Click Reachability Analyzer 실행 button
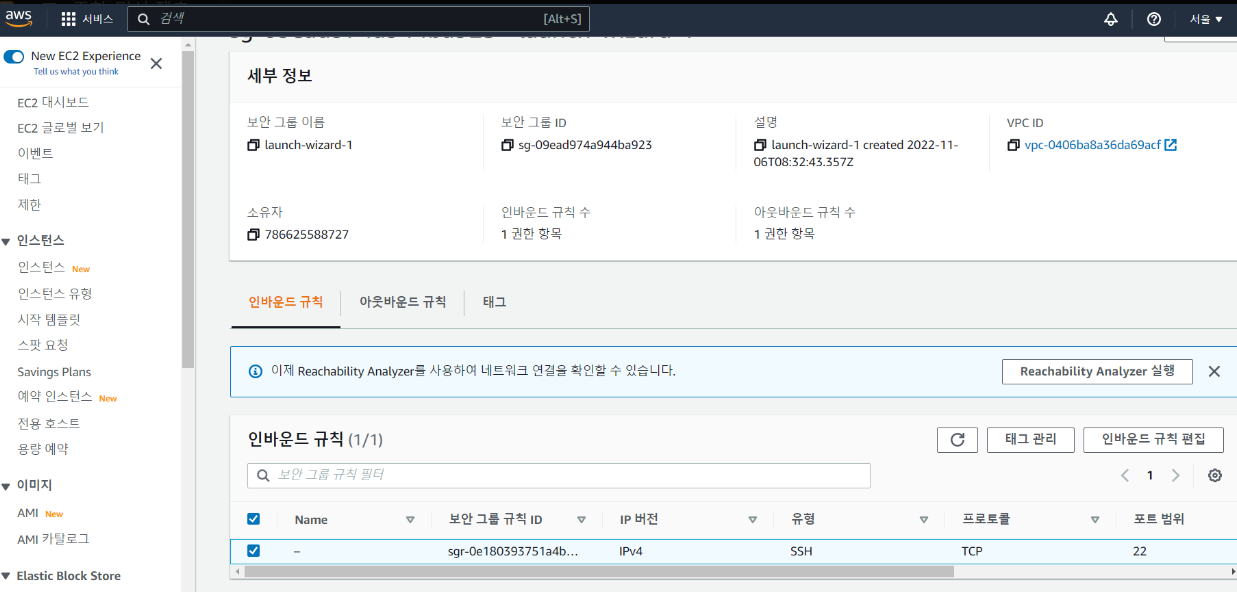Screen dimensions: 1237x592 1097,371
